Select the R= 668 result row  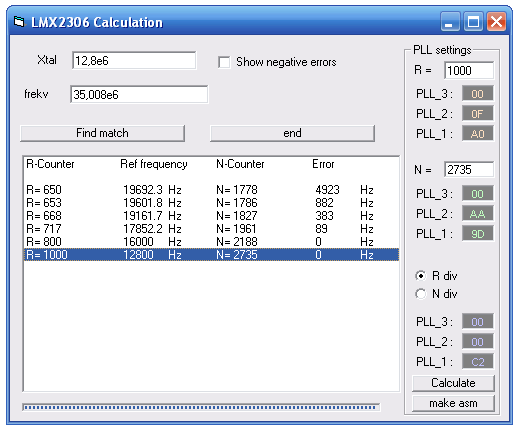(x=211, y=216)
